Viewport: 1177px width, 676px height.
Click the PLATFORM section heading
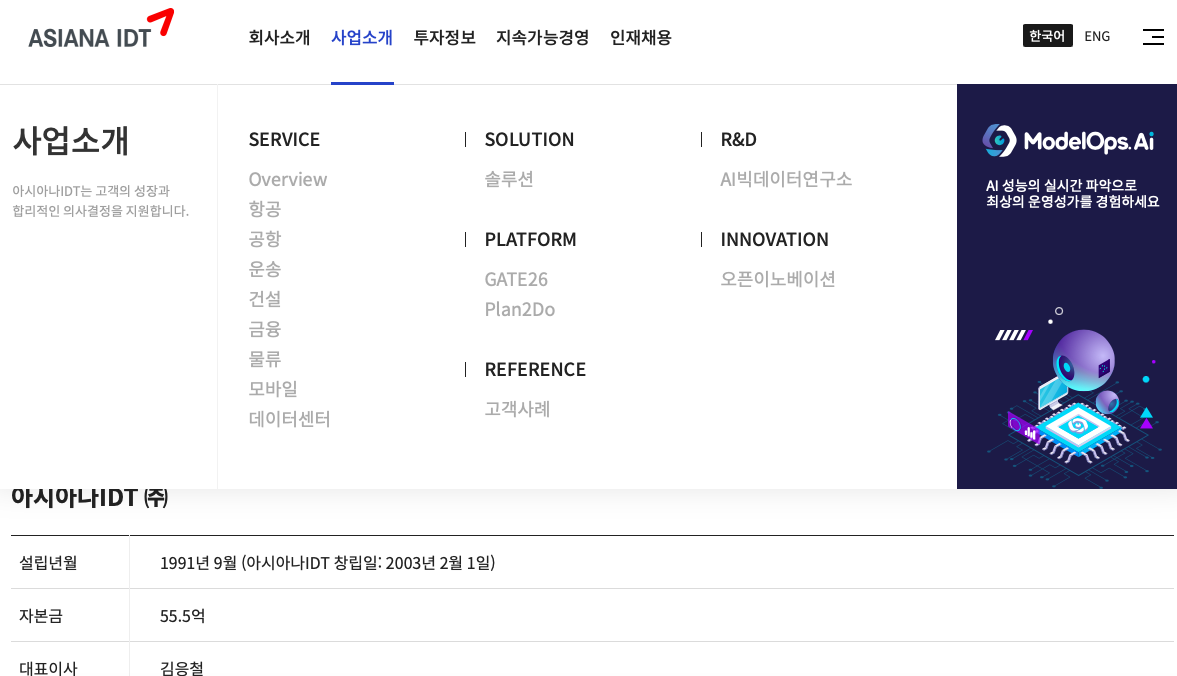pos(531,239)
